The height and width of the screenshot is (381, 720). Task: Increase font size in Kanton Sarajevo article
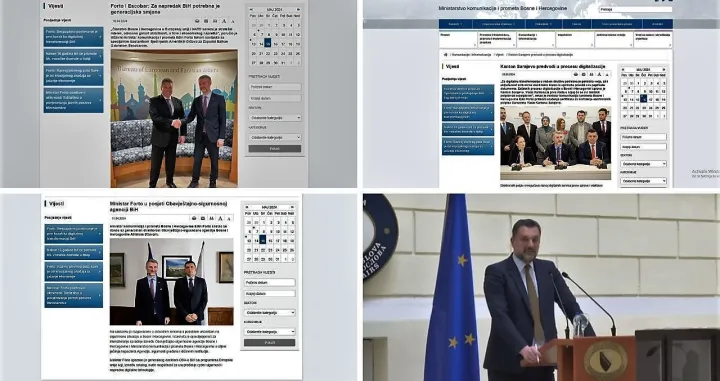(600, 74)
